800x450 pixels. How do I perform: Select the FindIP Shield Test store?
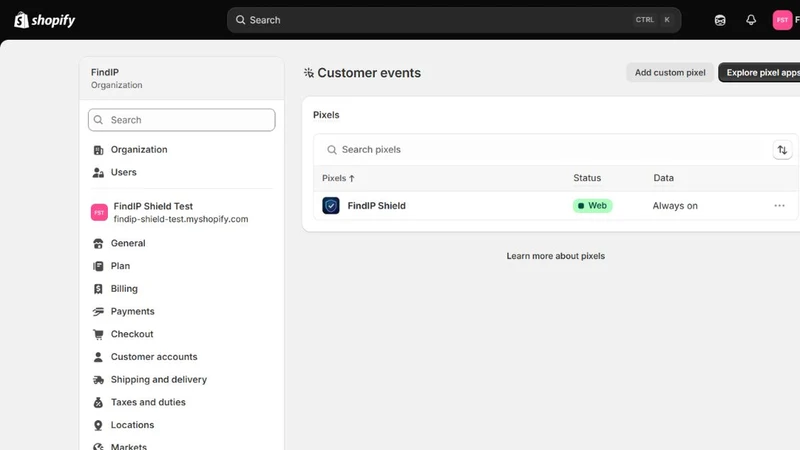coord(181,212)
